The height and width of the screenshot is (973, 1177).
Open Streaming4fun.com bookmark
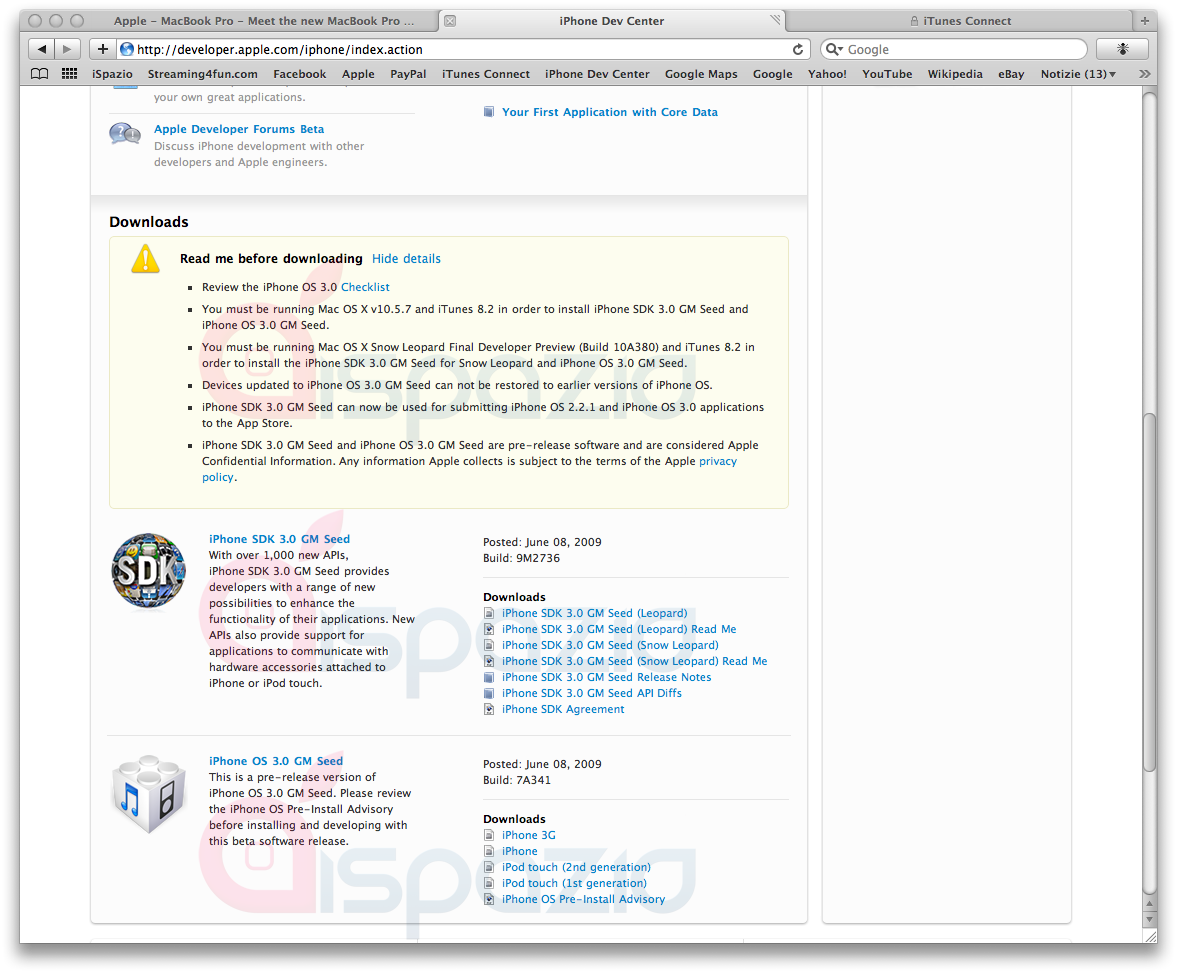click(x=203, y=74)
